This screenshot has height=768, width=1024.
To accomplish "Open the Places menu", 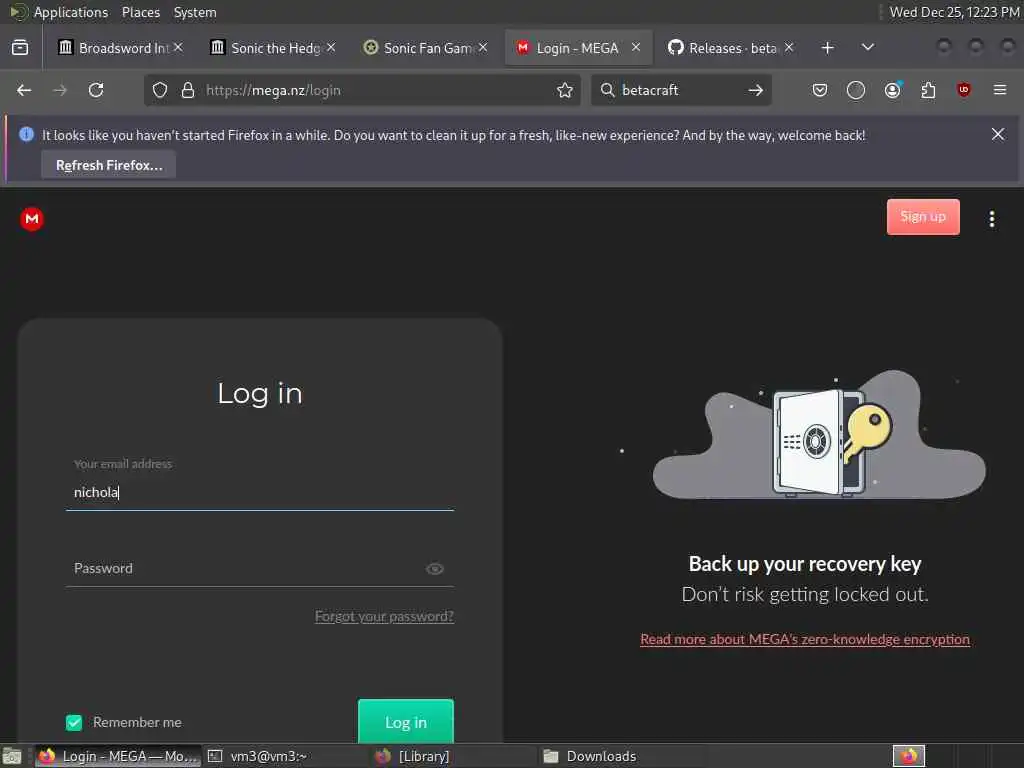I will (141, 12).
